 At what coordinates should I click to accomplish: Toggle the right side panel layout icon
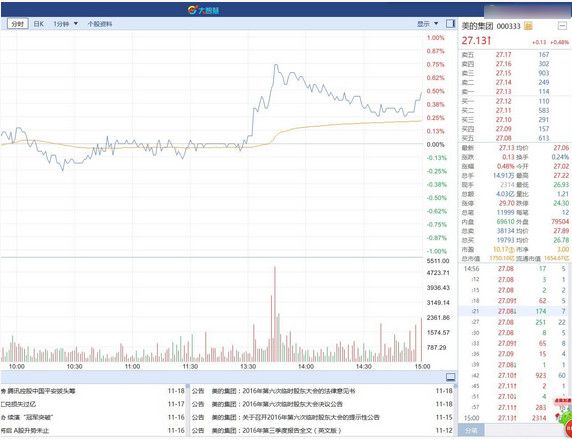(451, 24)
